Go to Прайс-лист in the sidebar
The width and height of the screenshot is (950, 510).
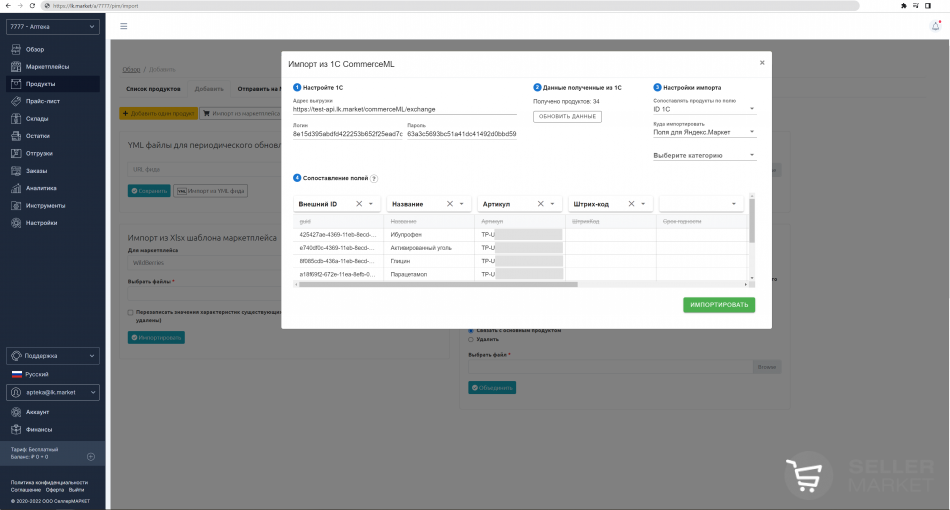41,101
